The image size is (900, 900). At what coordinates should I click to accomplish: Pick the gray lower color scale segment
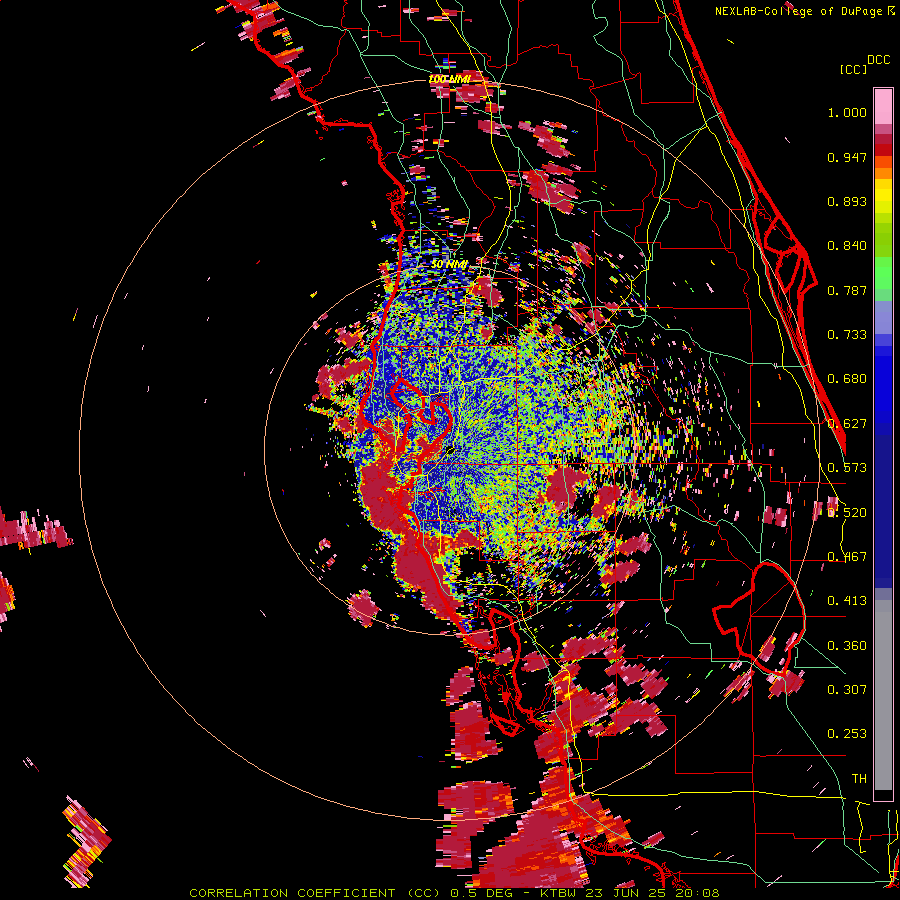pos(883,695)
